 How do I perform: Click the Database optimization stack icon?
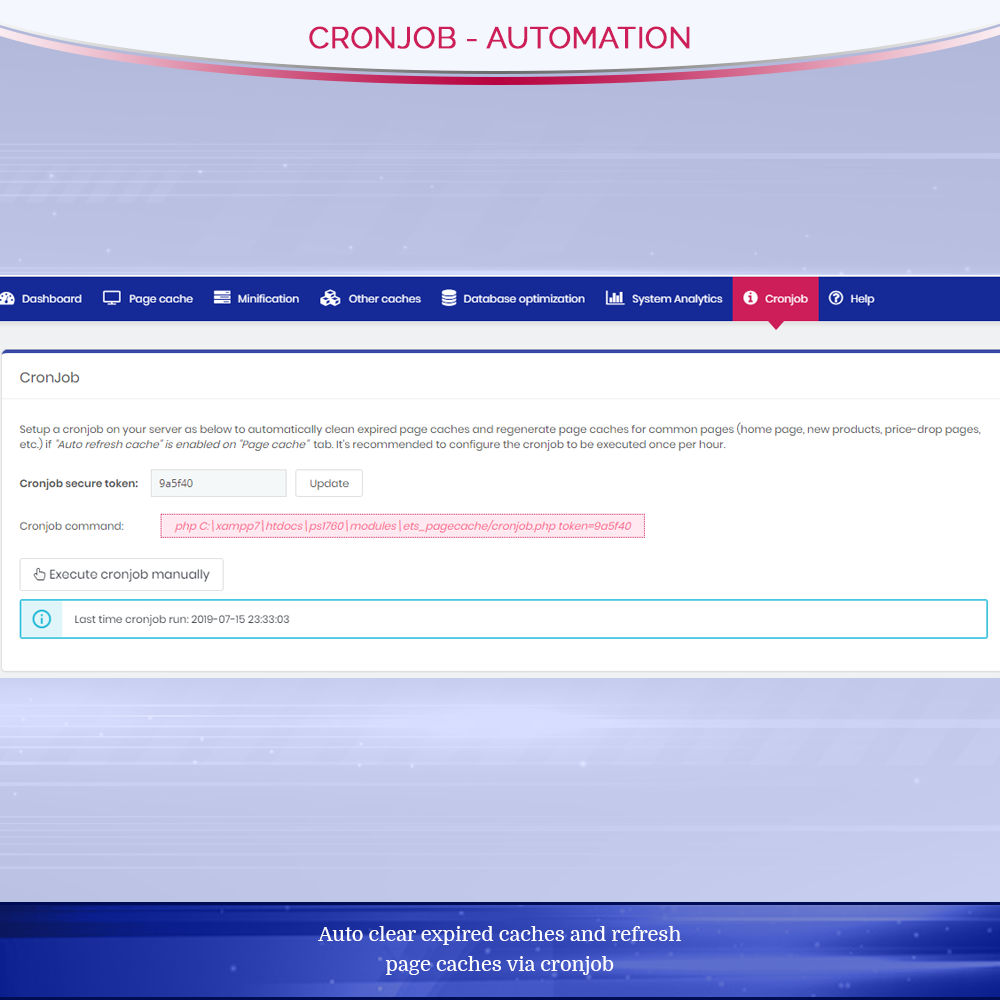(x=449, y=298)
